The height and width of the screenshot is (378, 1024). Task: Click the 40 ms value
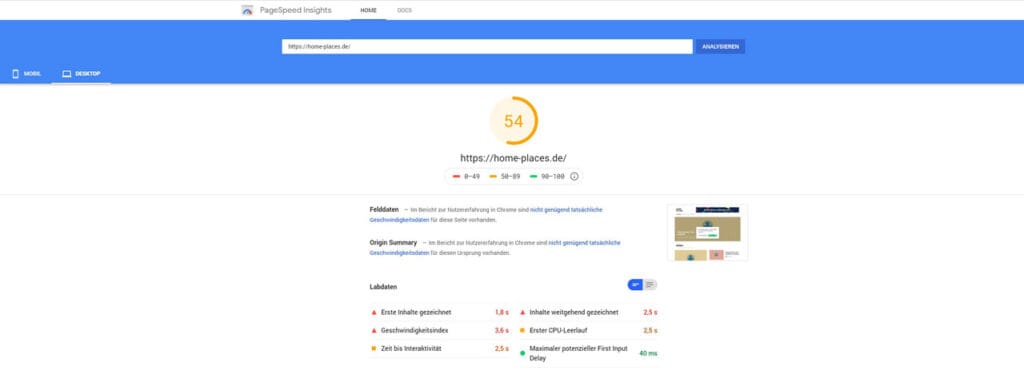click(648, 353)
